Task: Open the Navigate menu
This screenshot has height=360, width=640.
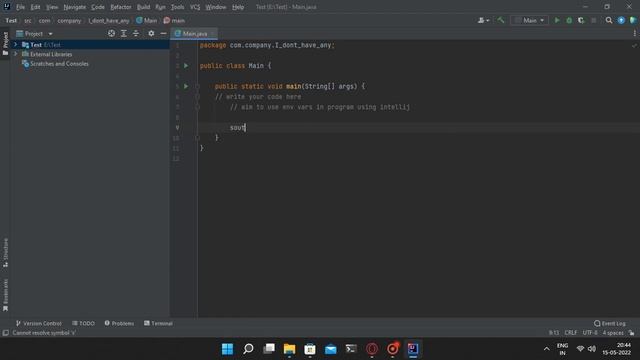Action: point(75,7)
